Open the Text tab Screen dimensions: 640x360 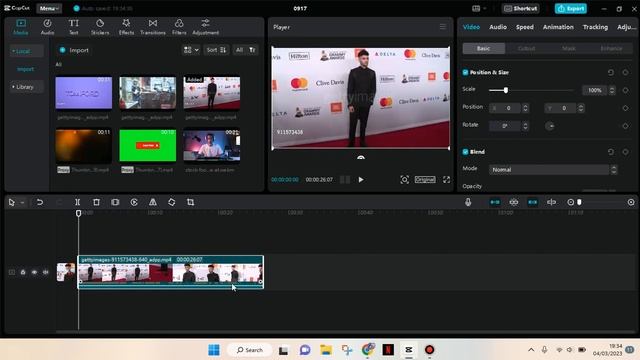(x=73, y=27)
